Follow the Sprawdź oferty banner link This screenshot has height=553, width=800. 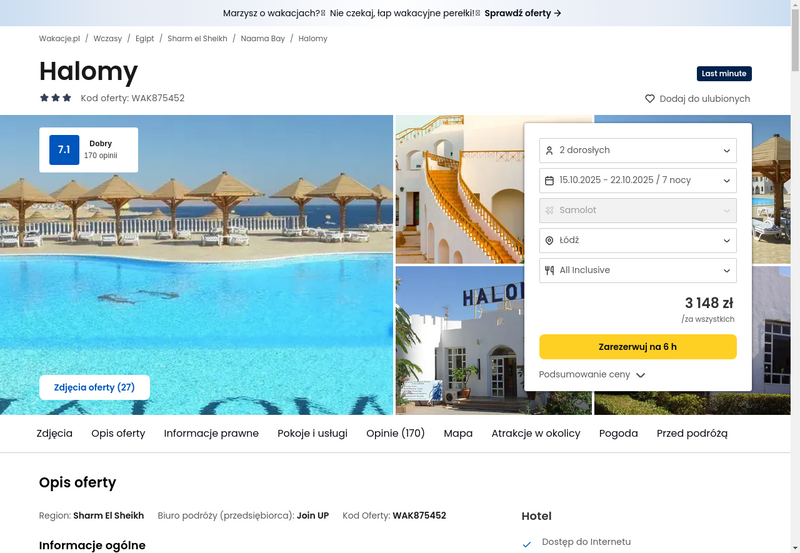pos(523,13)
